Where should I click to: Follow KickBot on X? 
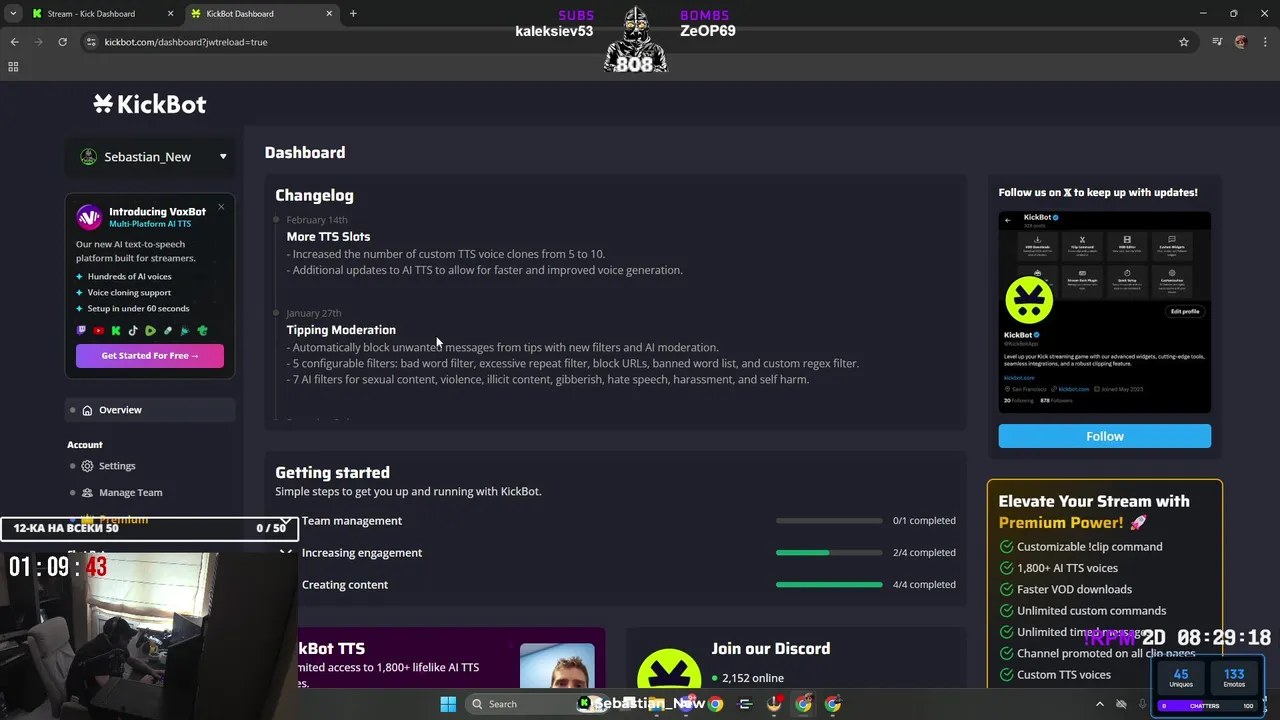coord(1104,436)
